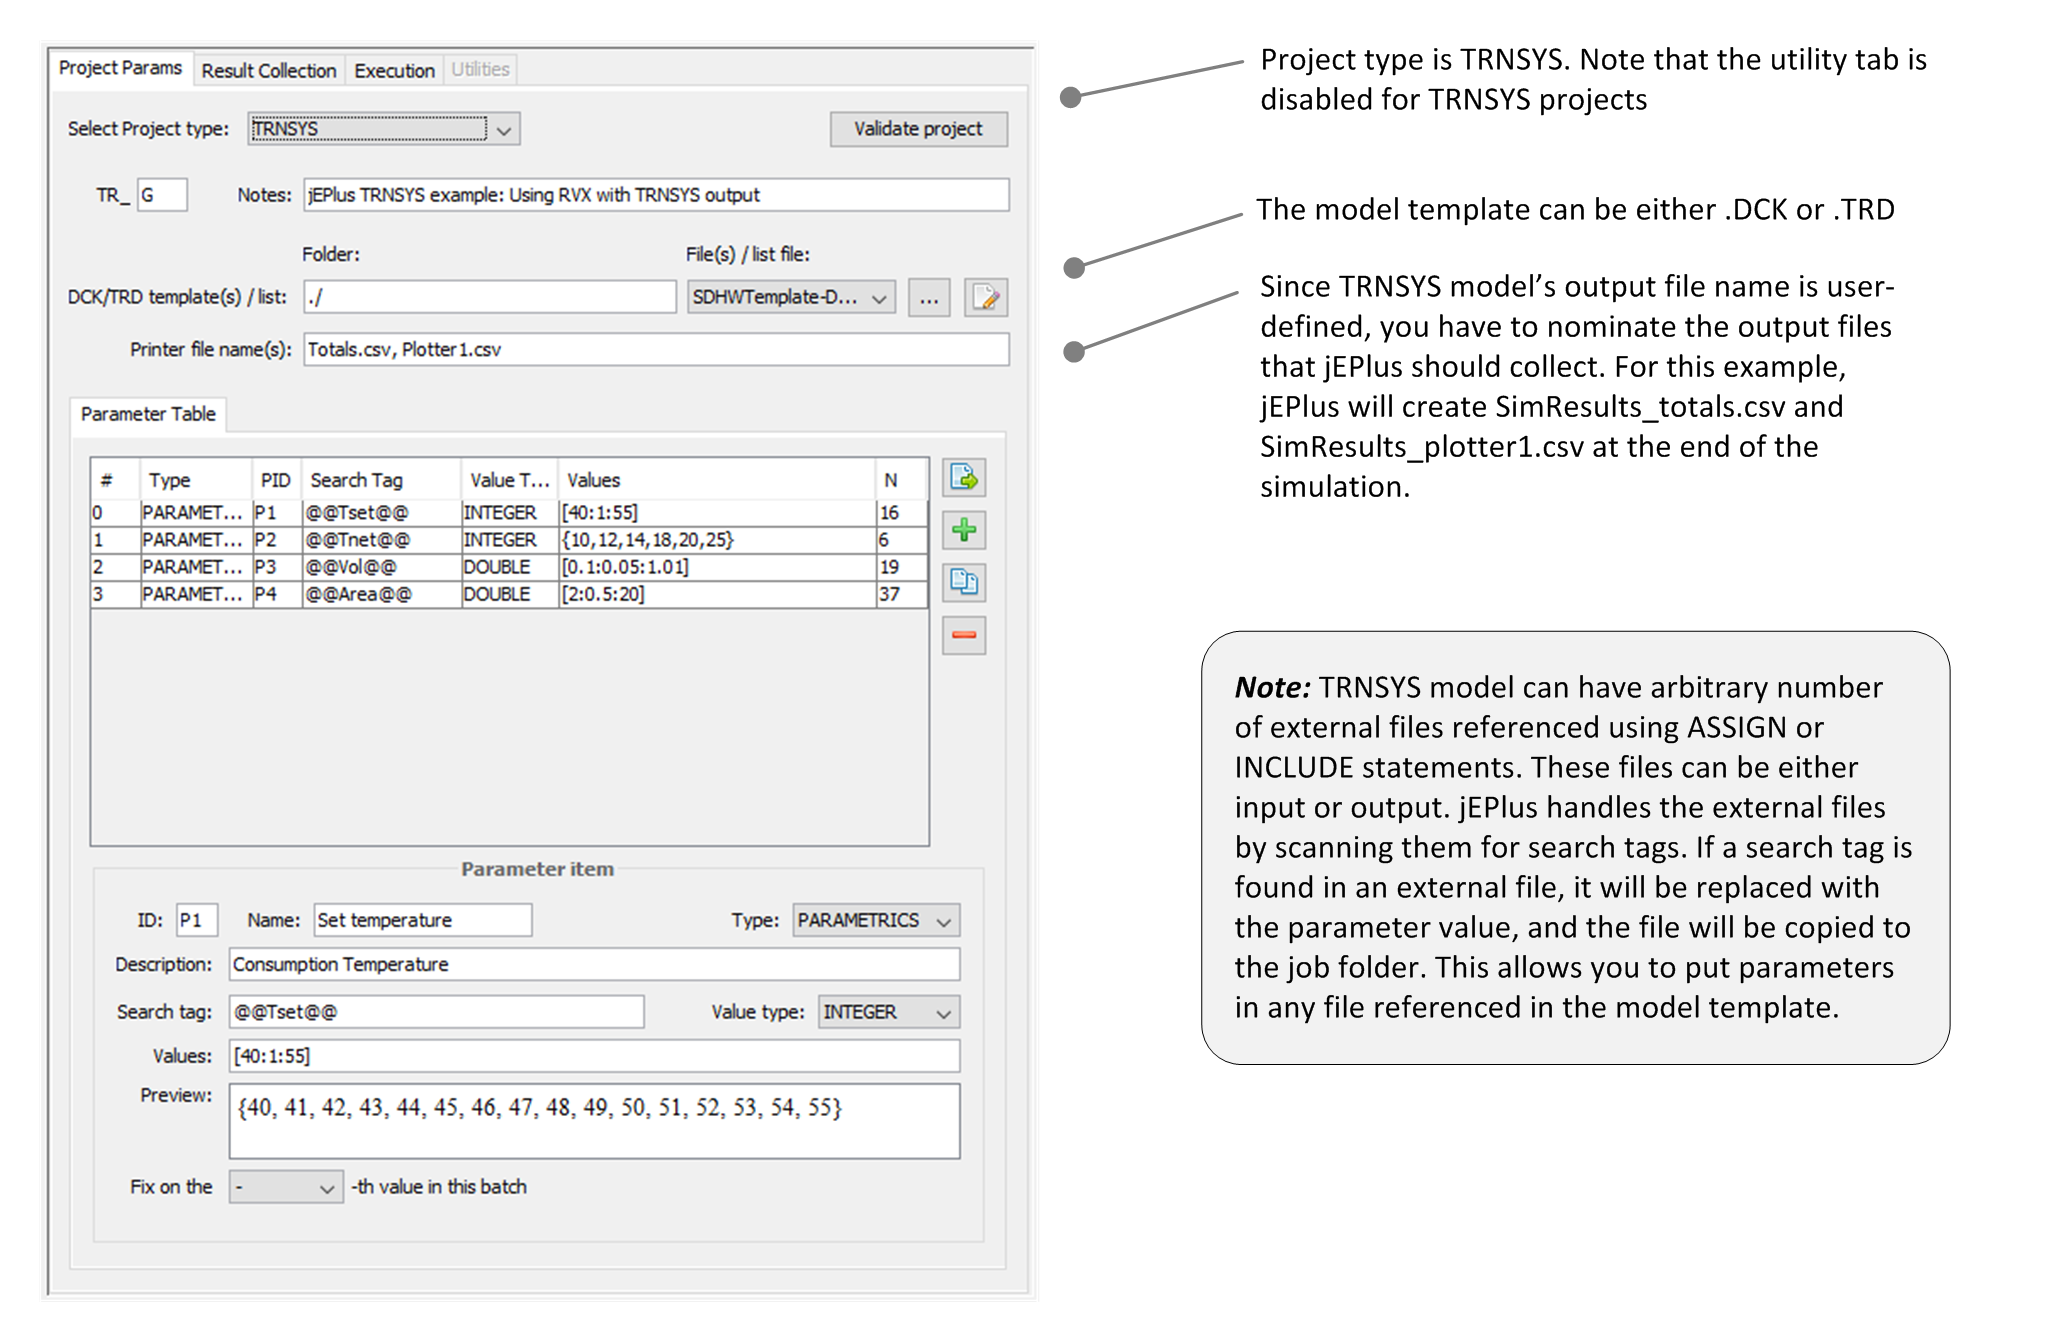This screenshot has width=2048, height=1340.
Task: Click the Printer file name(s) field
Action: 656,349
